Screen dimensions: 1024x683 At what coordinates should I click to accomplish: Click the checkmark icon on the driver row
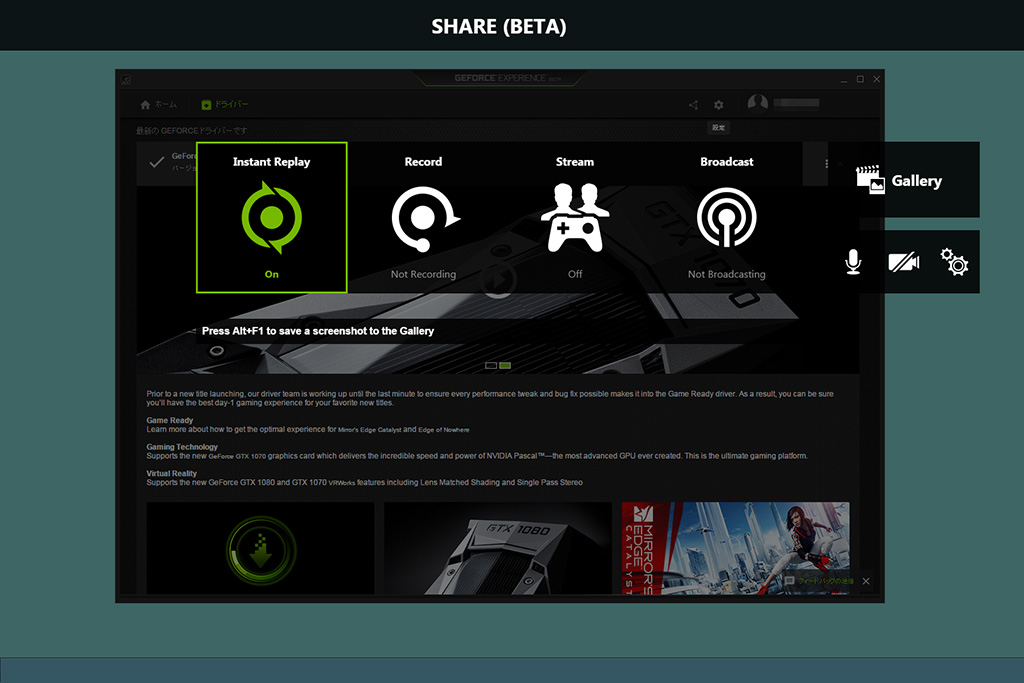pyautogui.click(x=156, y=162)
